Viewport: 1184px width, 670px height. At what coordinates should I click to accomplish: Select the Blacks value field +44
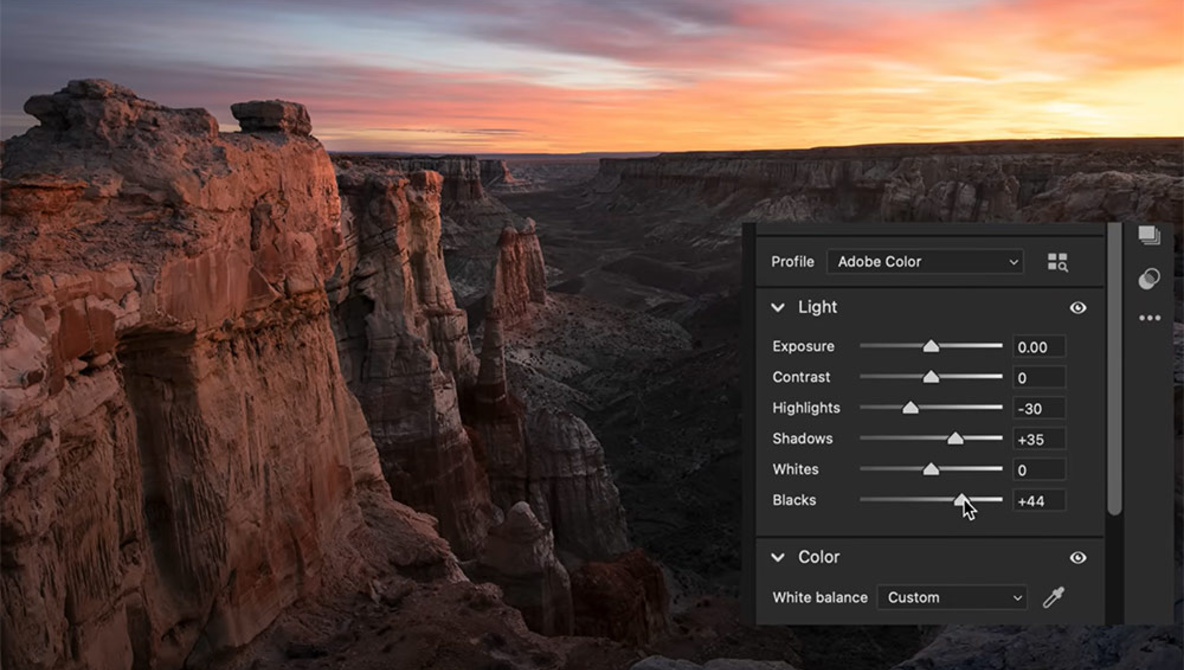tap(1039, 501)
